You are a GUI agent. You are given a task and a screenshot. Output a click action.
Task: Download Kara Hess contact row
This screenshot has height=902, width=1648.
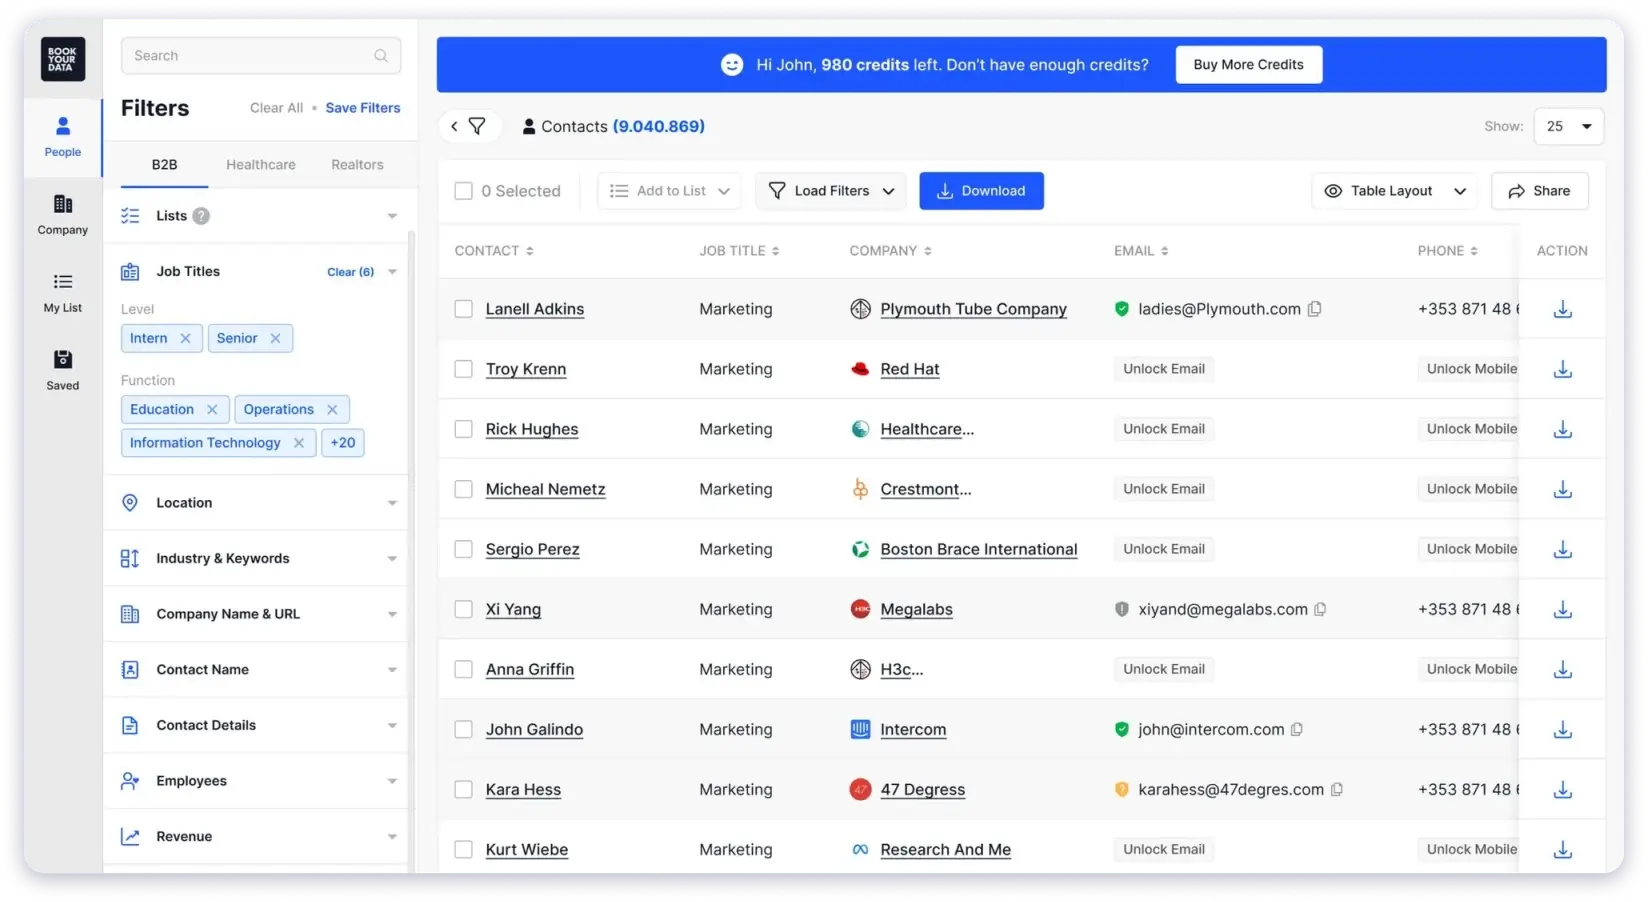point(1563,789)
